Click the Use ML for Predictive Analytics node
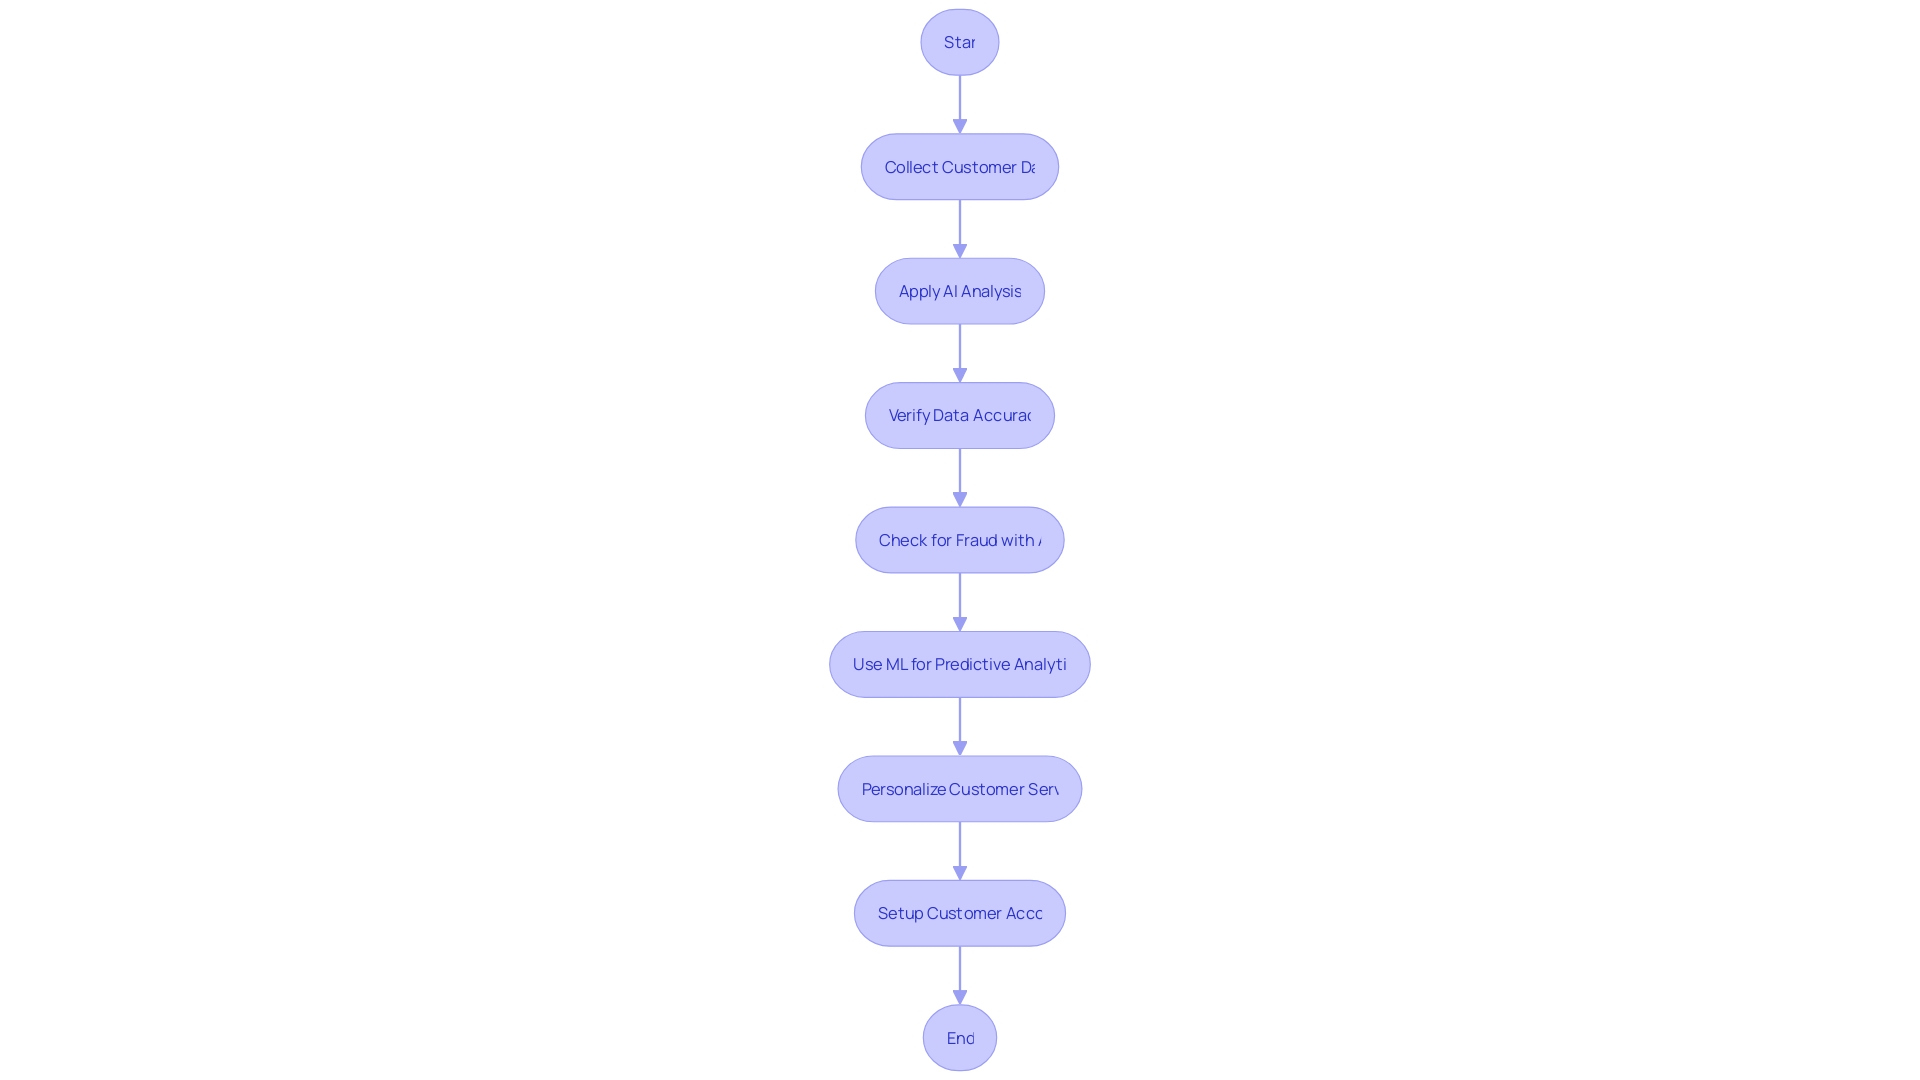Image resolution: width=1920 pixels, height=1080 pixels. [x=960, y=663]
